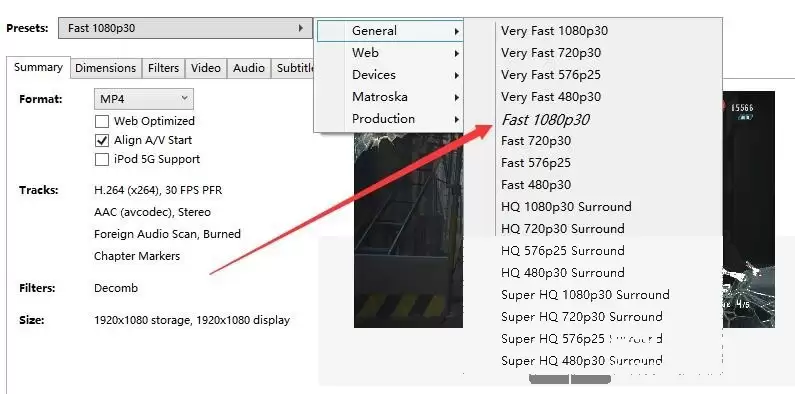This screenshot has width=795, height=394.
Task: Select the HQ 480p30 Surround preset
Action: point(562,273)
